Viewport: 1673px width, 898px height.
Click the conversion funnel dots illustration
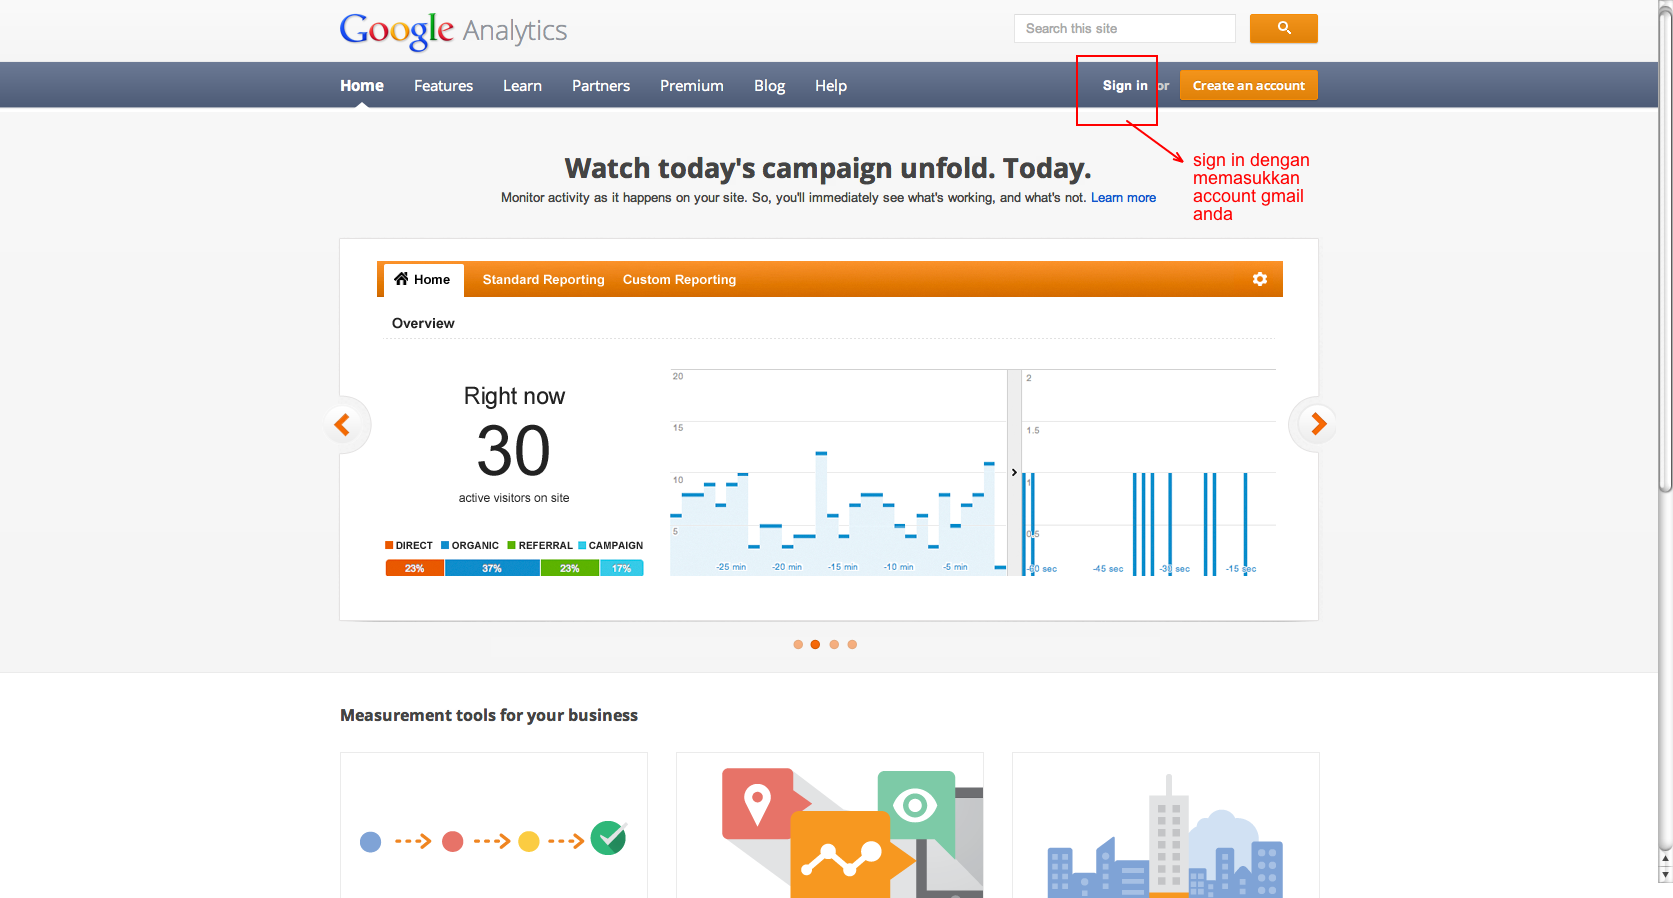[493, 840]
